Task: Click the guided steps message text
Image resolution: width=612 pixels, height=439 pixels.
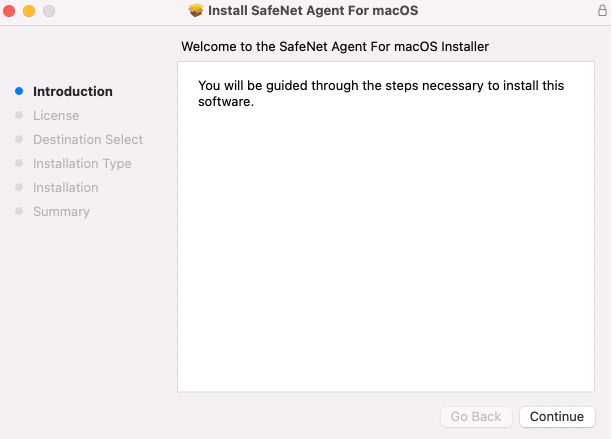Action: tap(381, 93)
